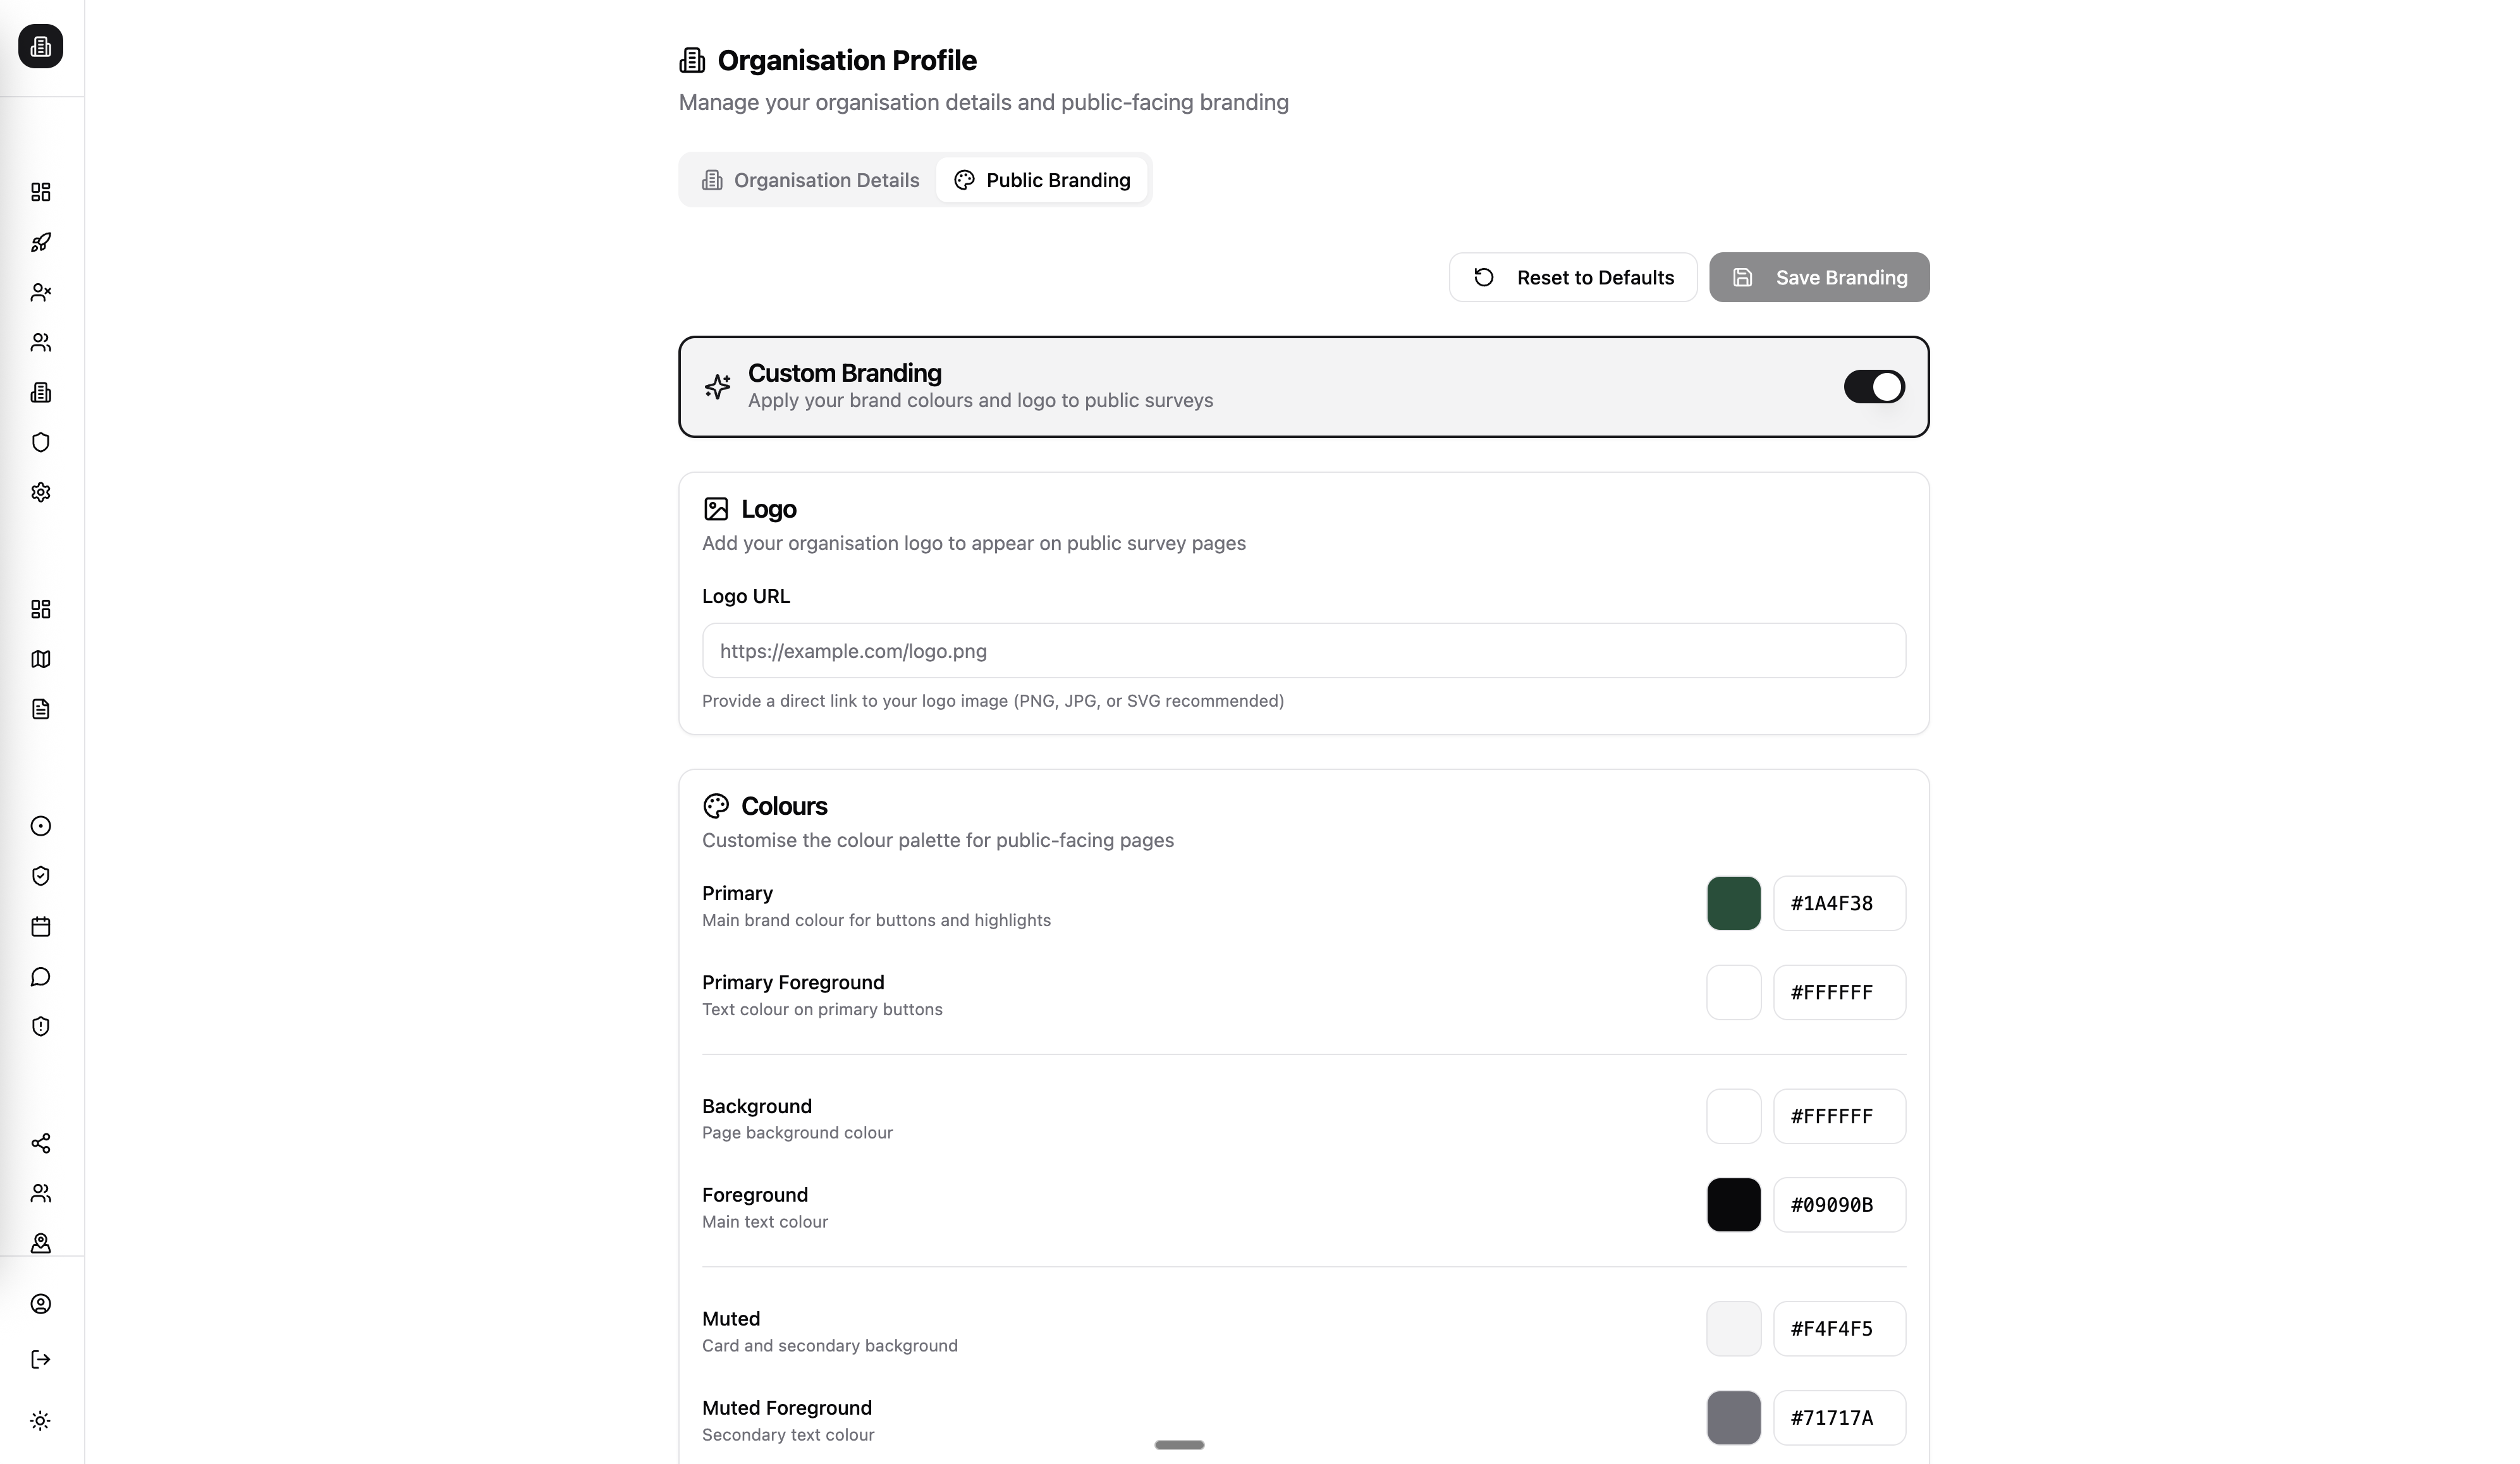Open the calendar icon in the sidebar

click(40, 927)
